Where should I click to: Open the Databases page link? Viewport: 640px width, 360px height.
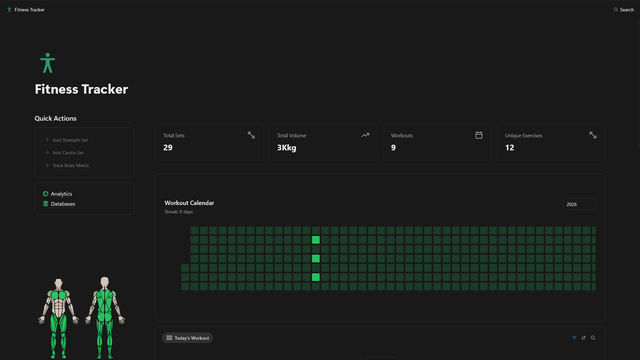[x=59, y=204]
